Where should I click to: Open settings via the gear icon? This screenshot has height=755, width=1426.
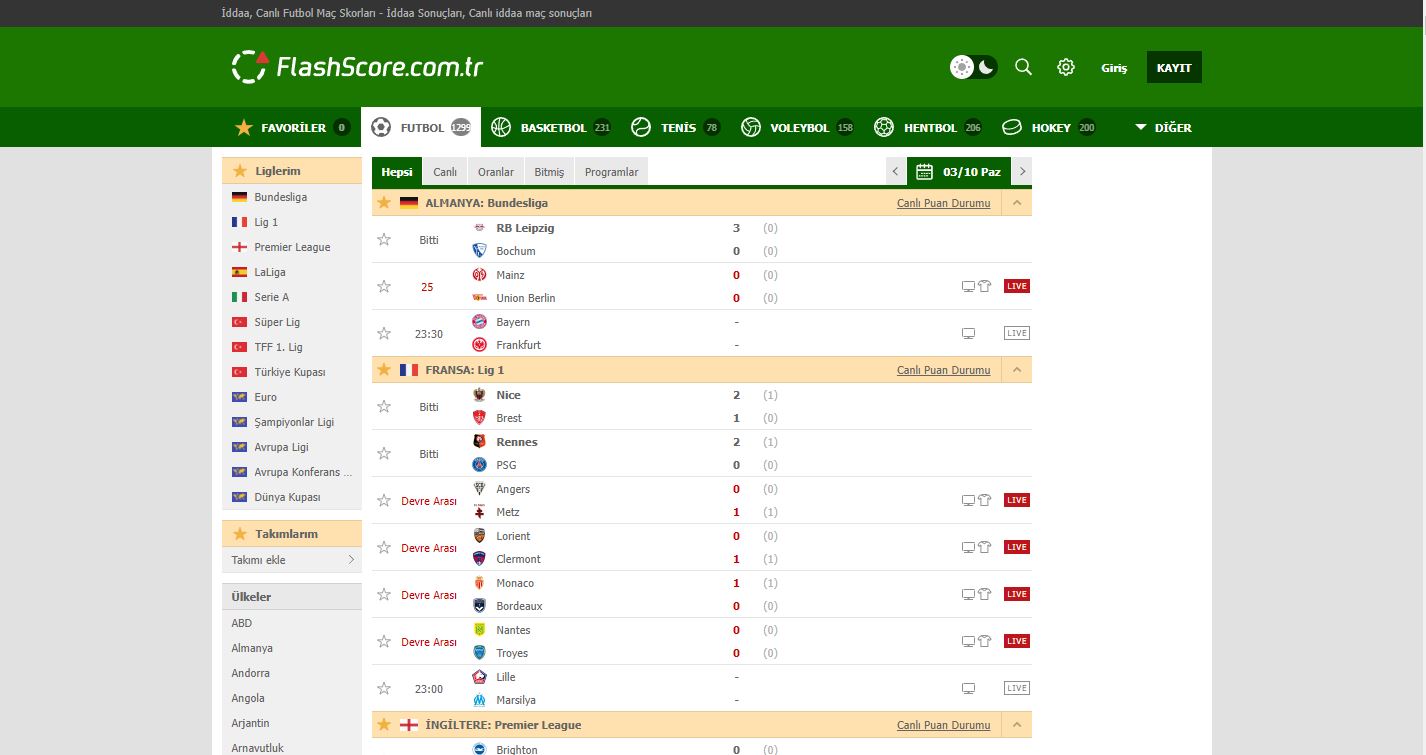tap(1066, 67)
